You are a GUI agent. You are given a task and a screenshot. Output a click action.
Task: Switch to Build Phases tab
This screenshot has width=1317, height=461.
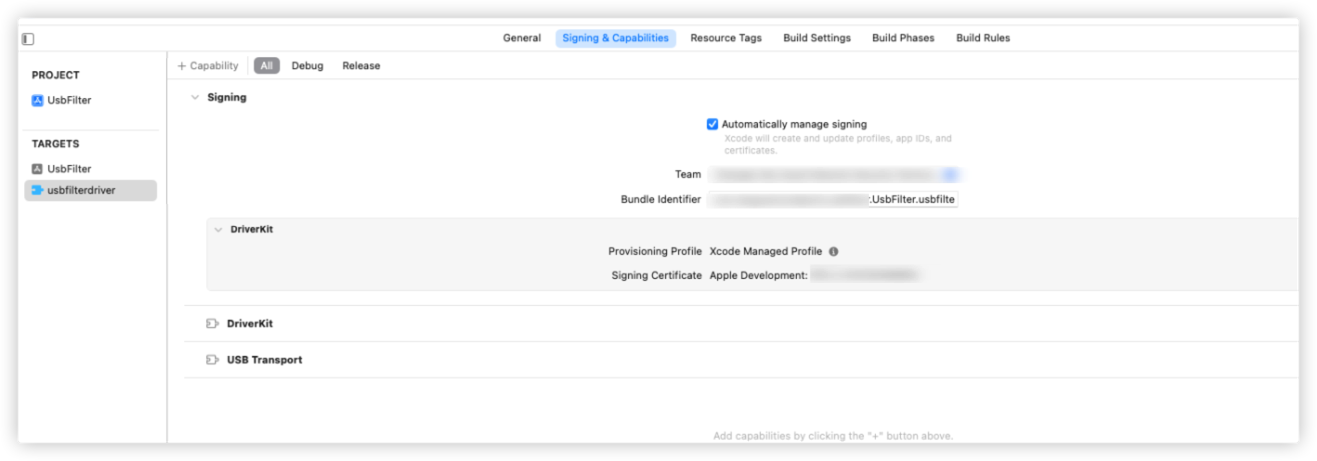tap(903, 38)
